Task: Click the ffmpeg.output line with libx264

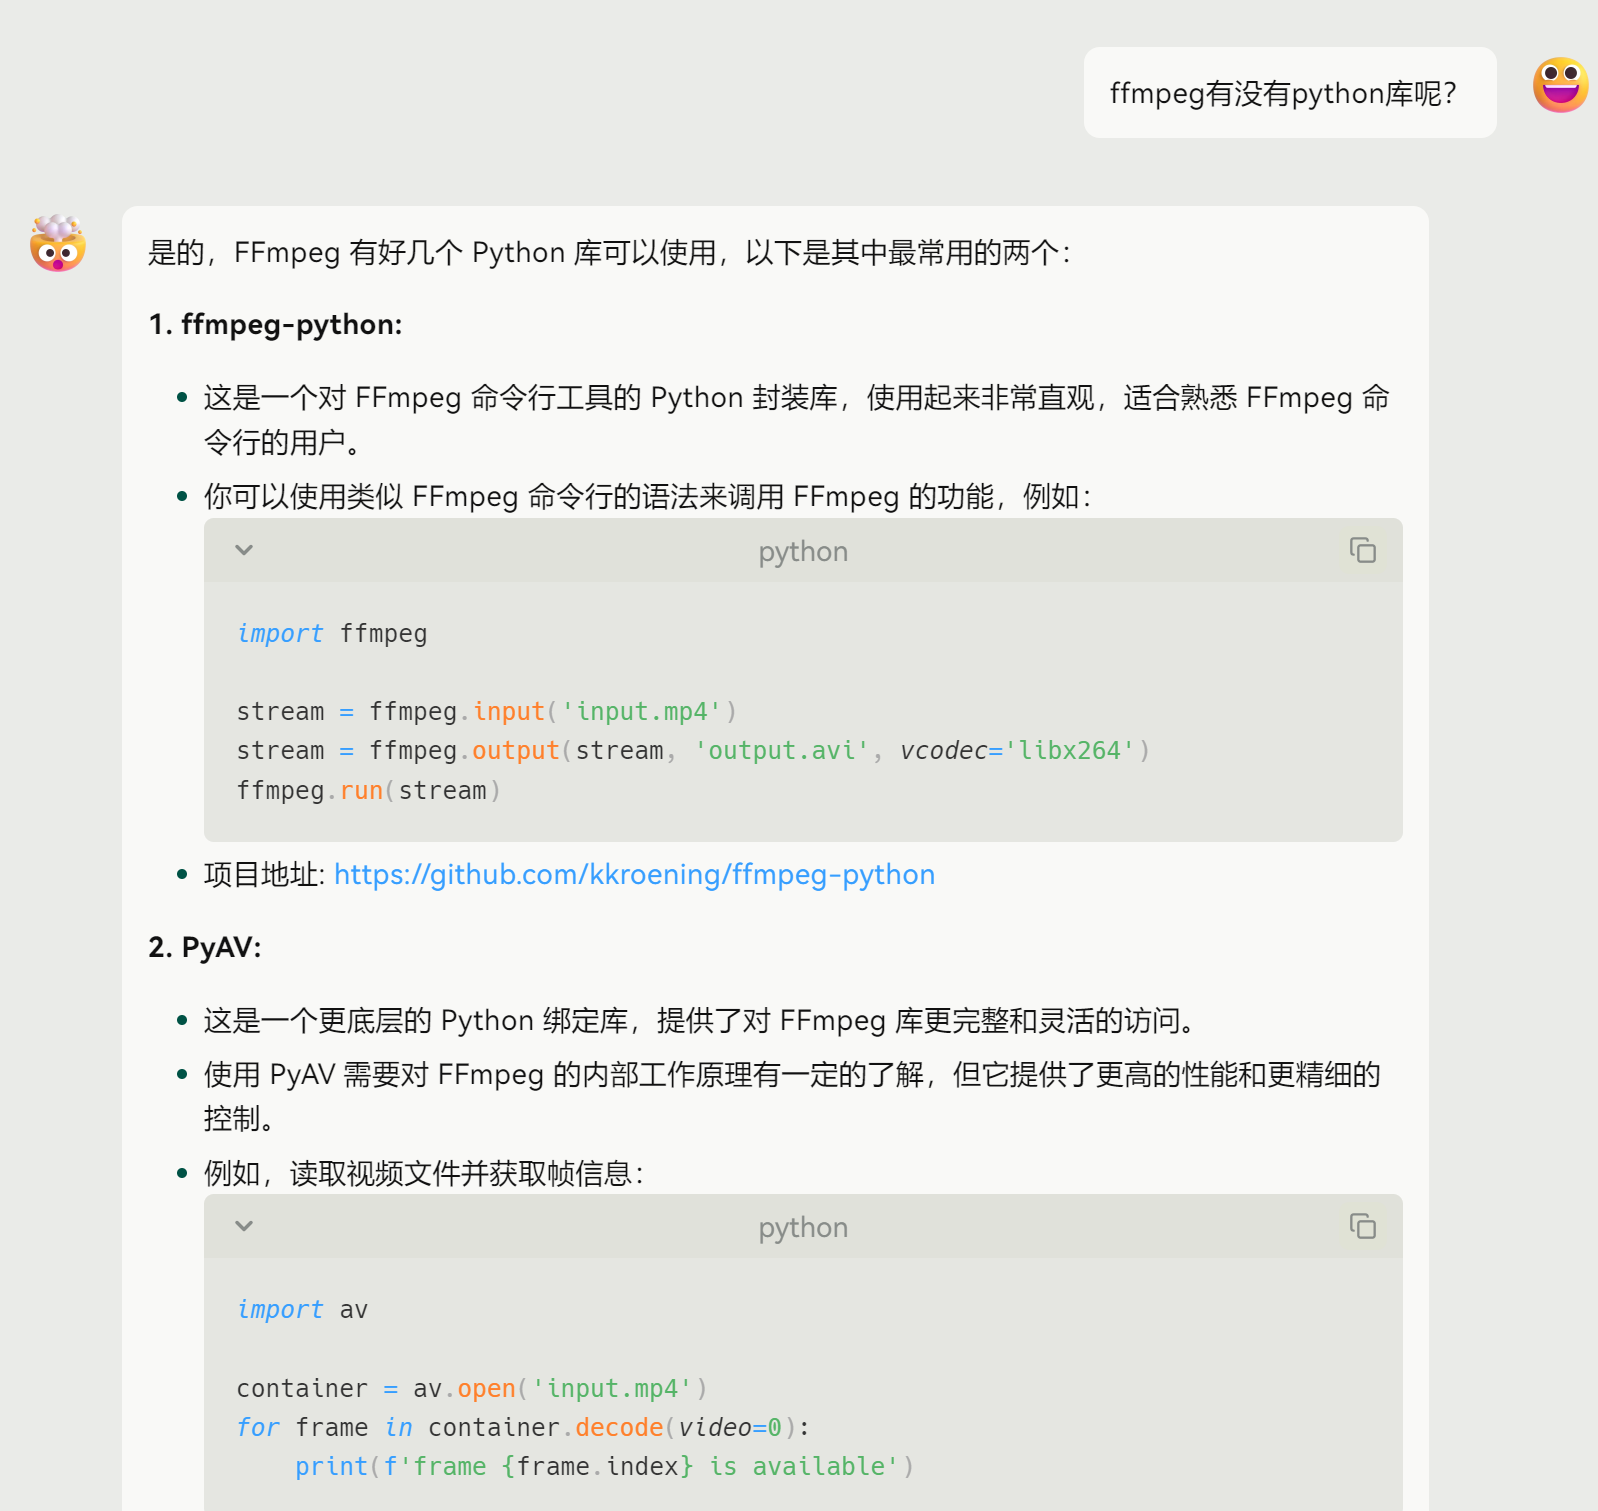Action: click(692, 751)
